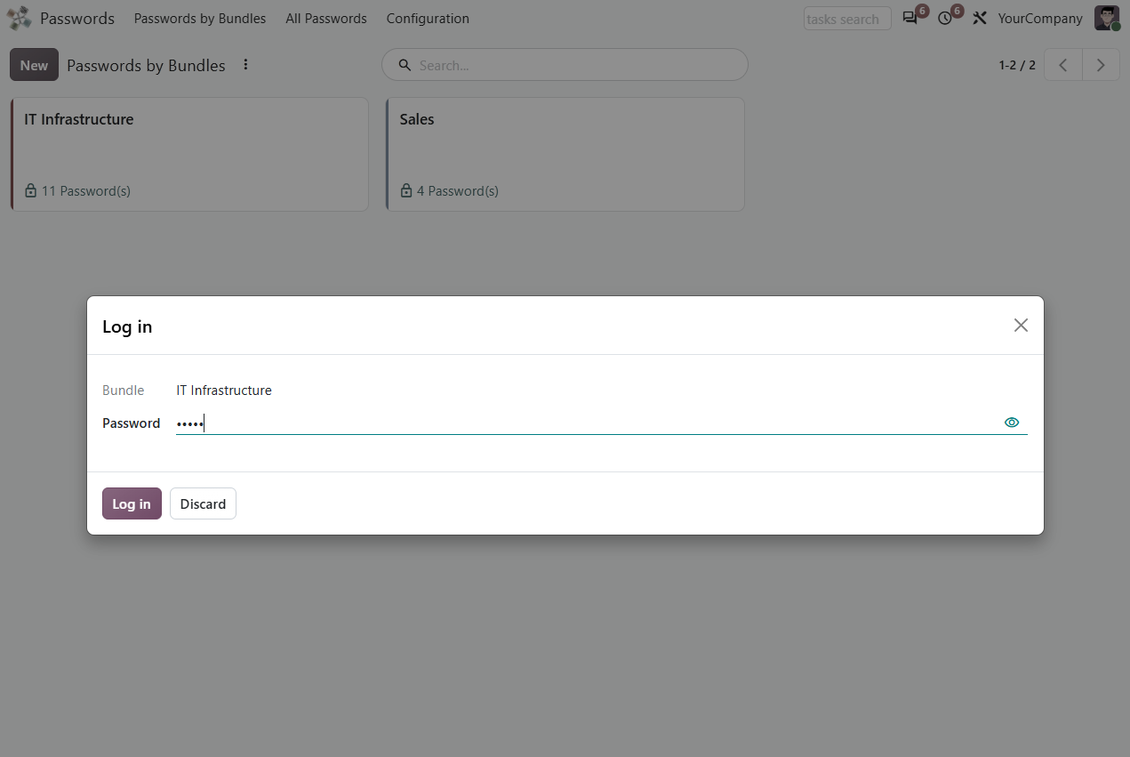
Task: Click the New button
Action: coord(34,65)
